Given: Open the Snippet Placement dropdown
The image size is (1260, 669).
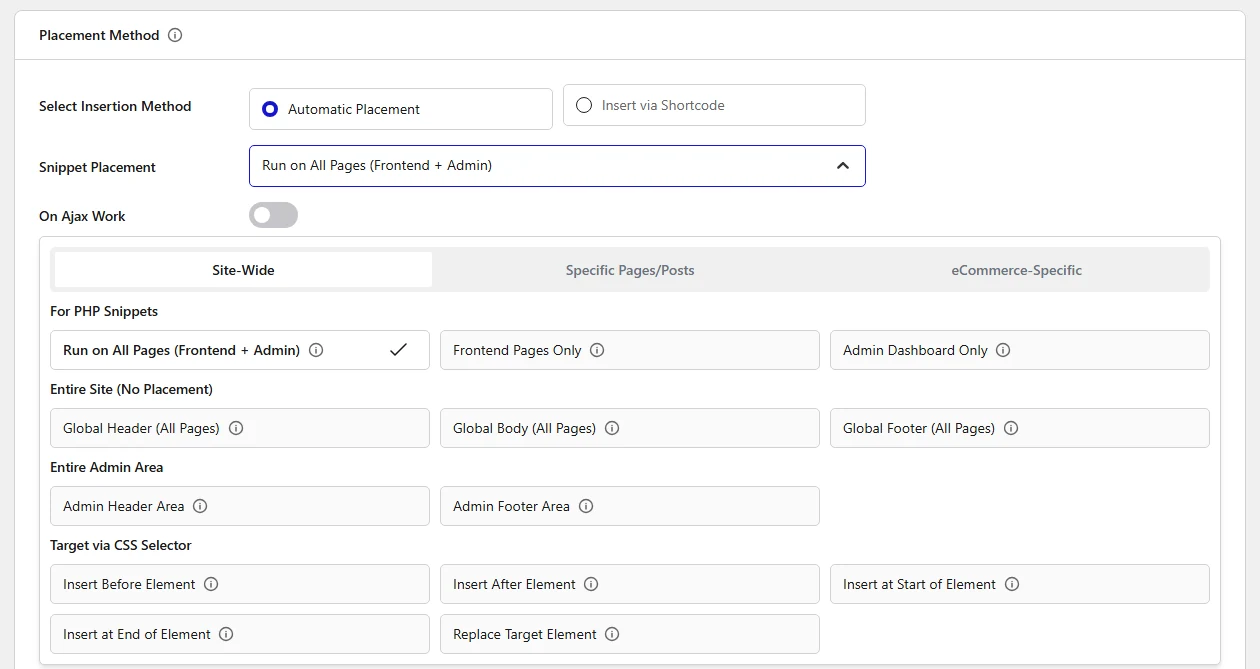Looking at the screenshot, I should pos(557,166).
